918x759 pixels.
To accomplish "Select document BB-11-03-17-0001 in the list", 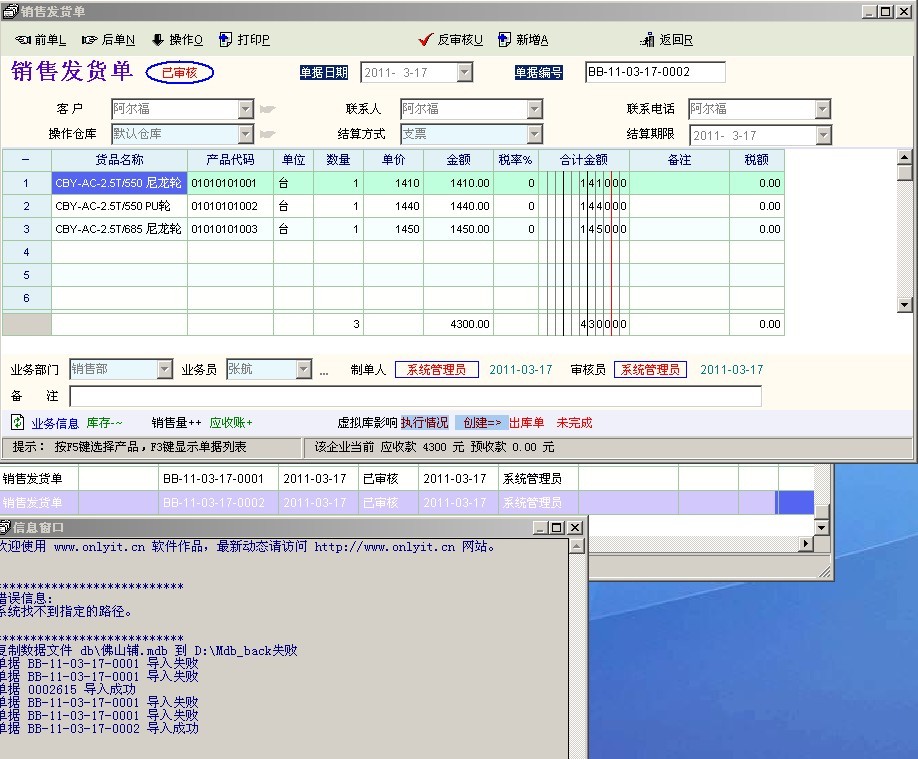I will click(x=214, y=479).
